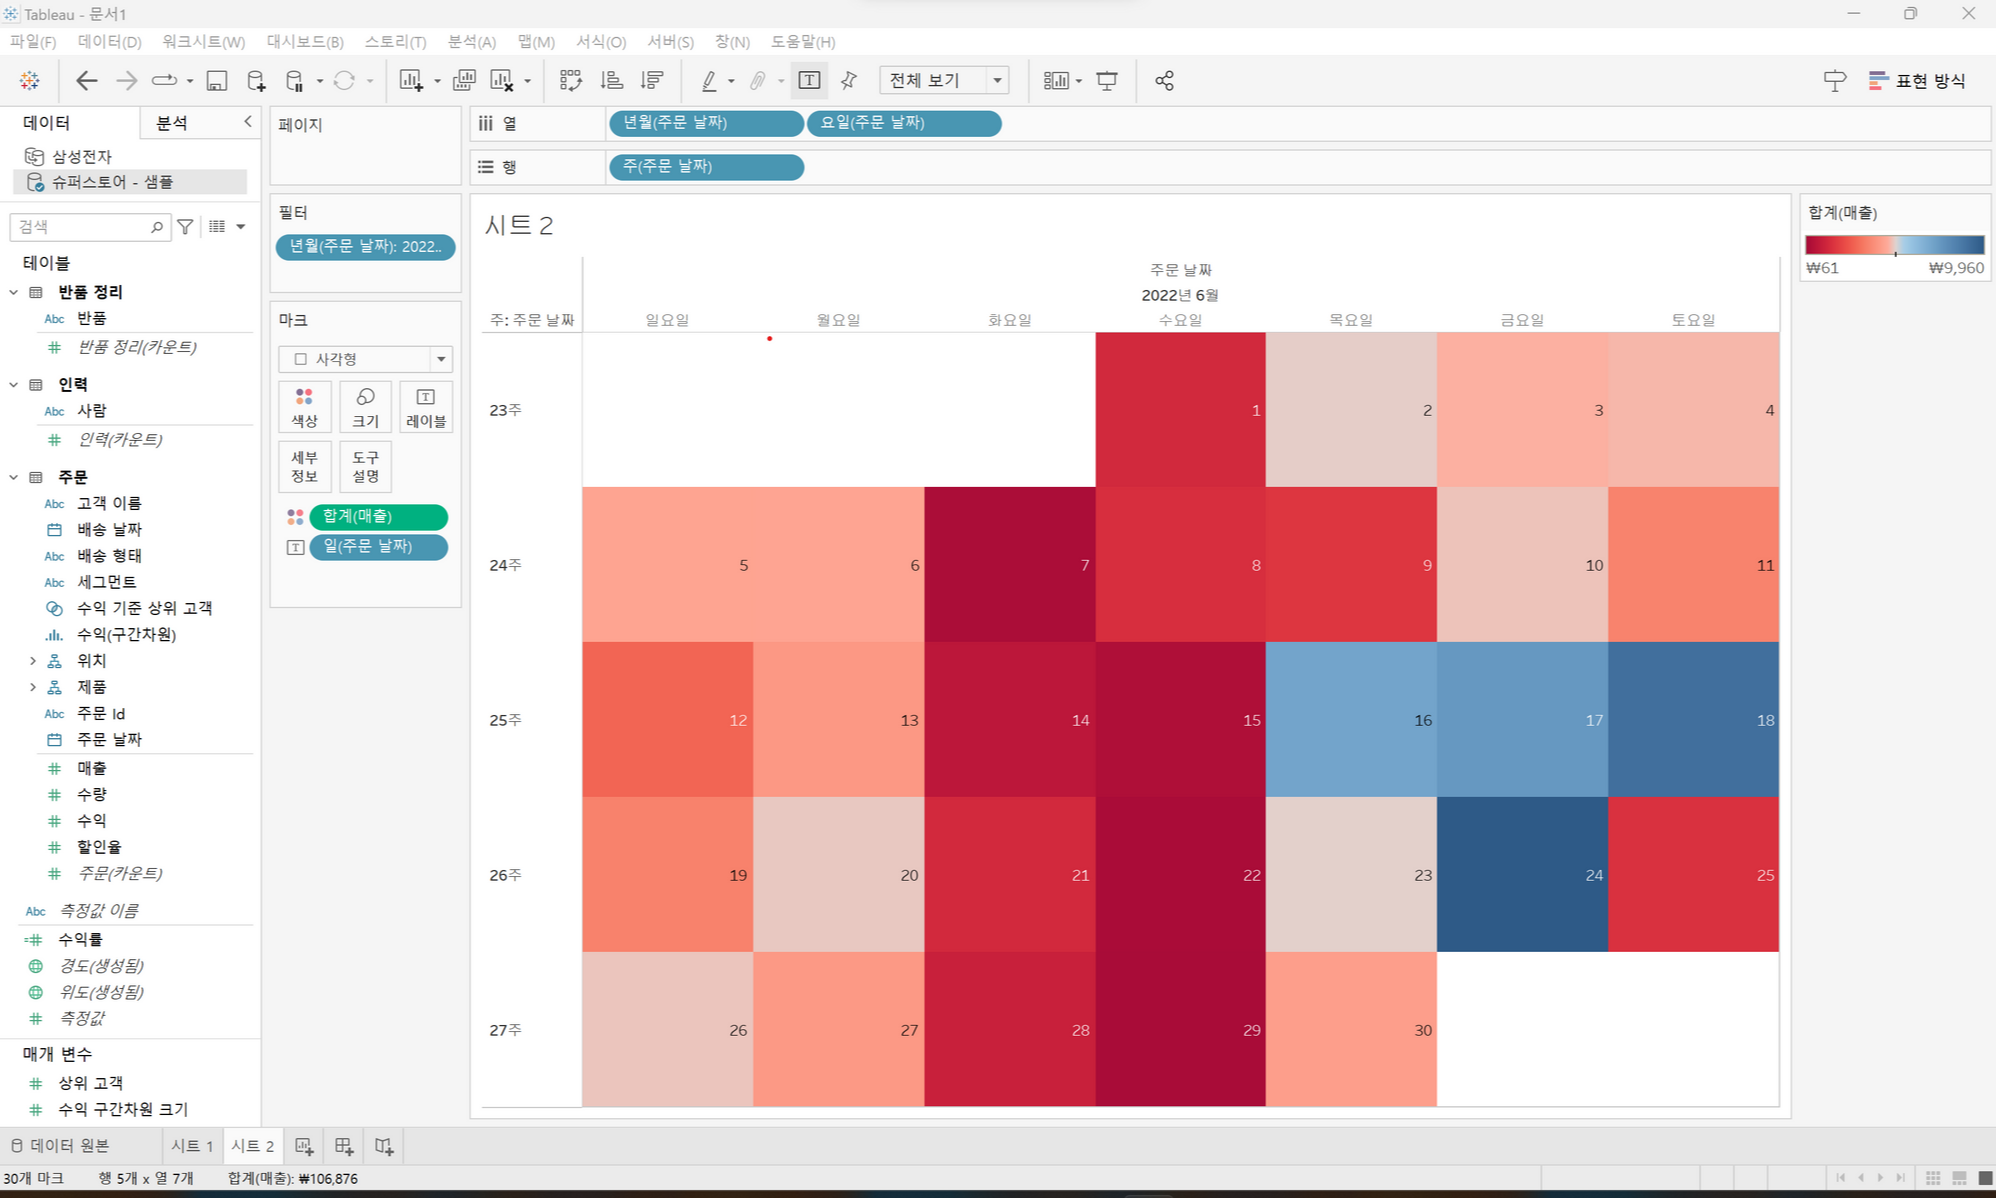Open the 워크시트 menu
The height and width of the screenshot is (1198, 1996).
[x=203, y=41]
